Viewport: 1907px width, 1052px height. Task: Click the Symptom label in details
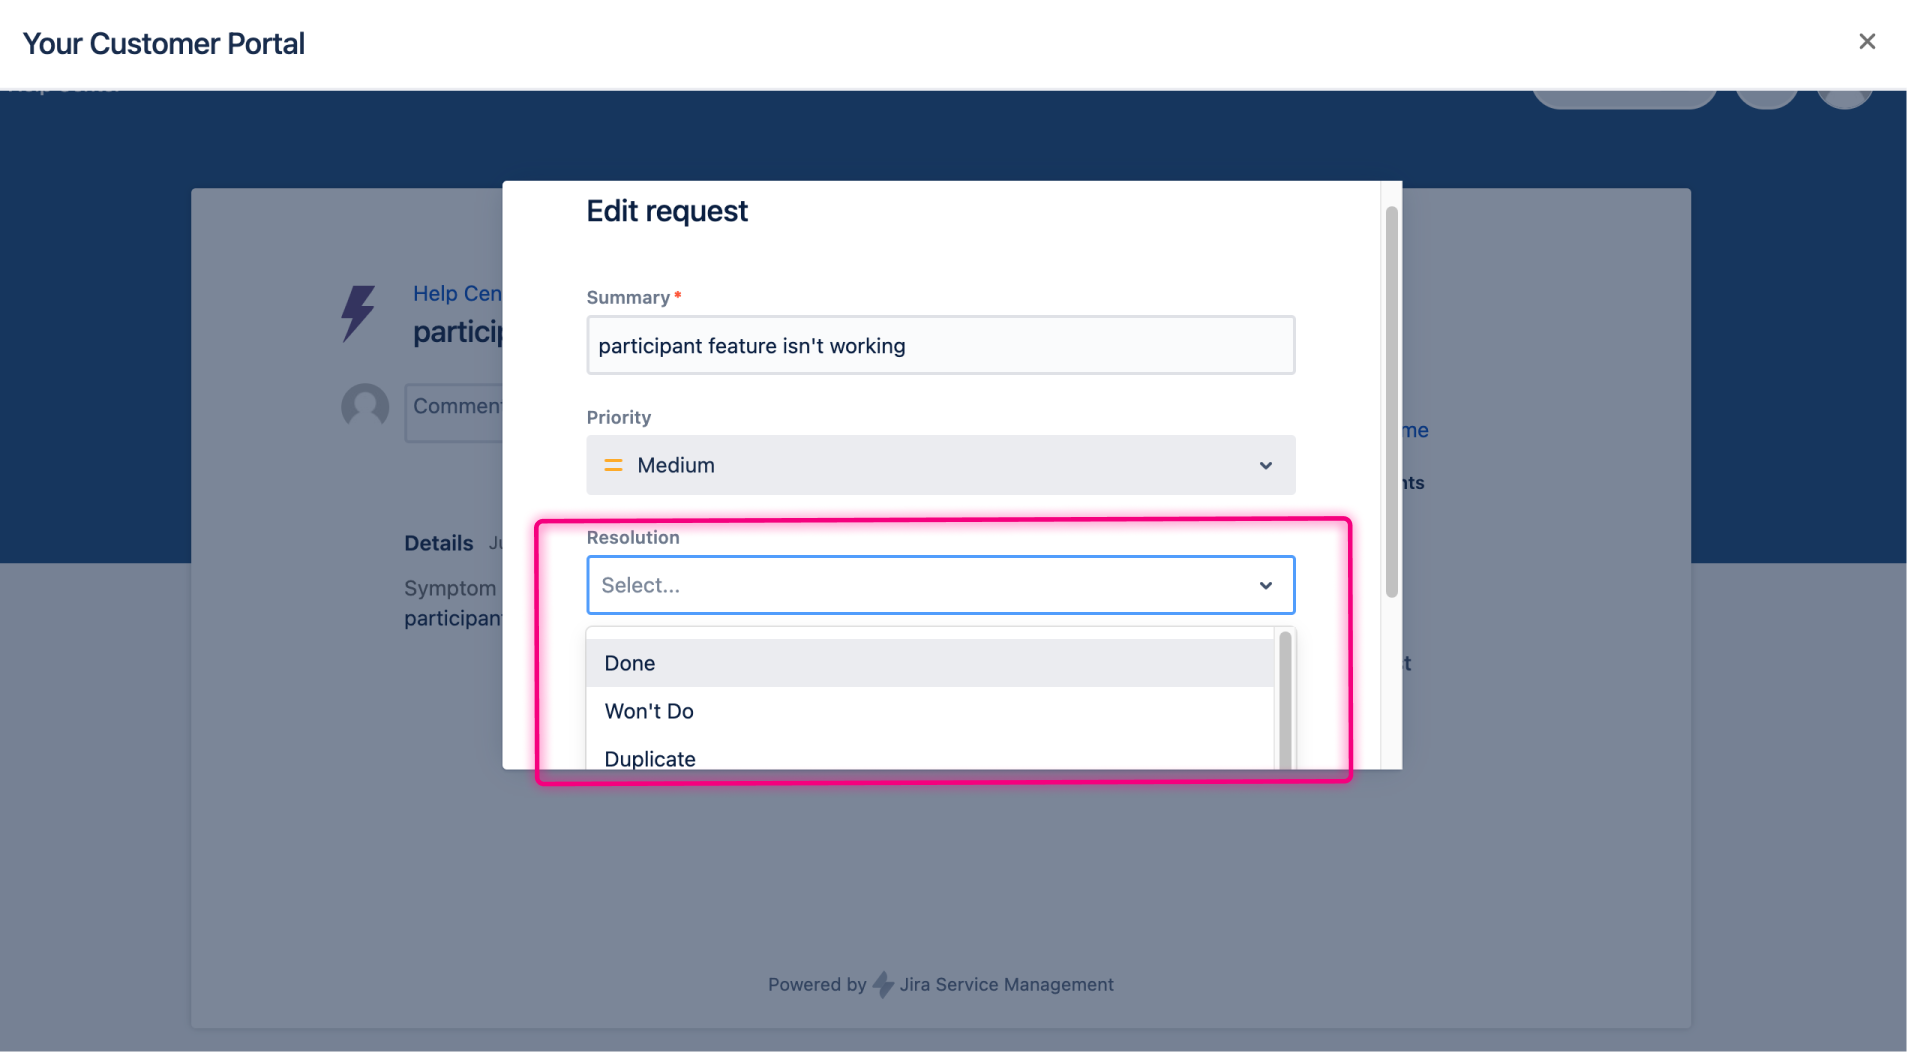click(x=449, y=588)
